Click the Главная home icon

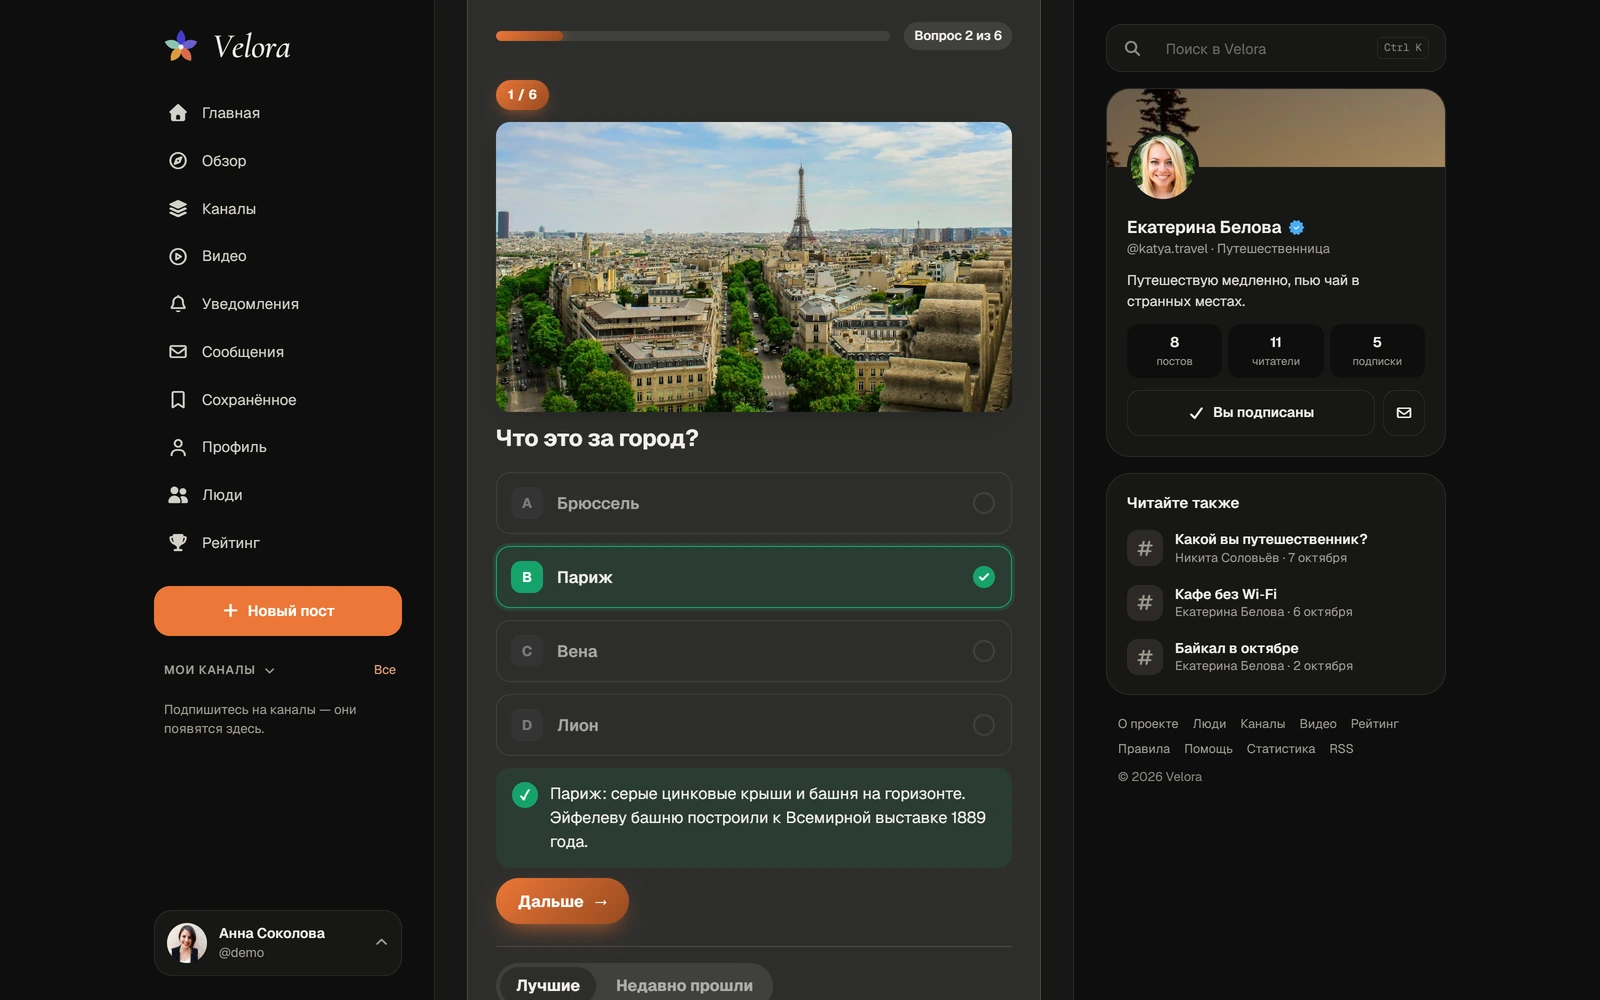(178, 113)
